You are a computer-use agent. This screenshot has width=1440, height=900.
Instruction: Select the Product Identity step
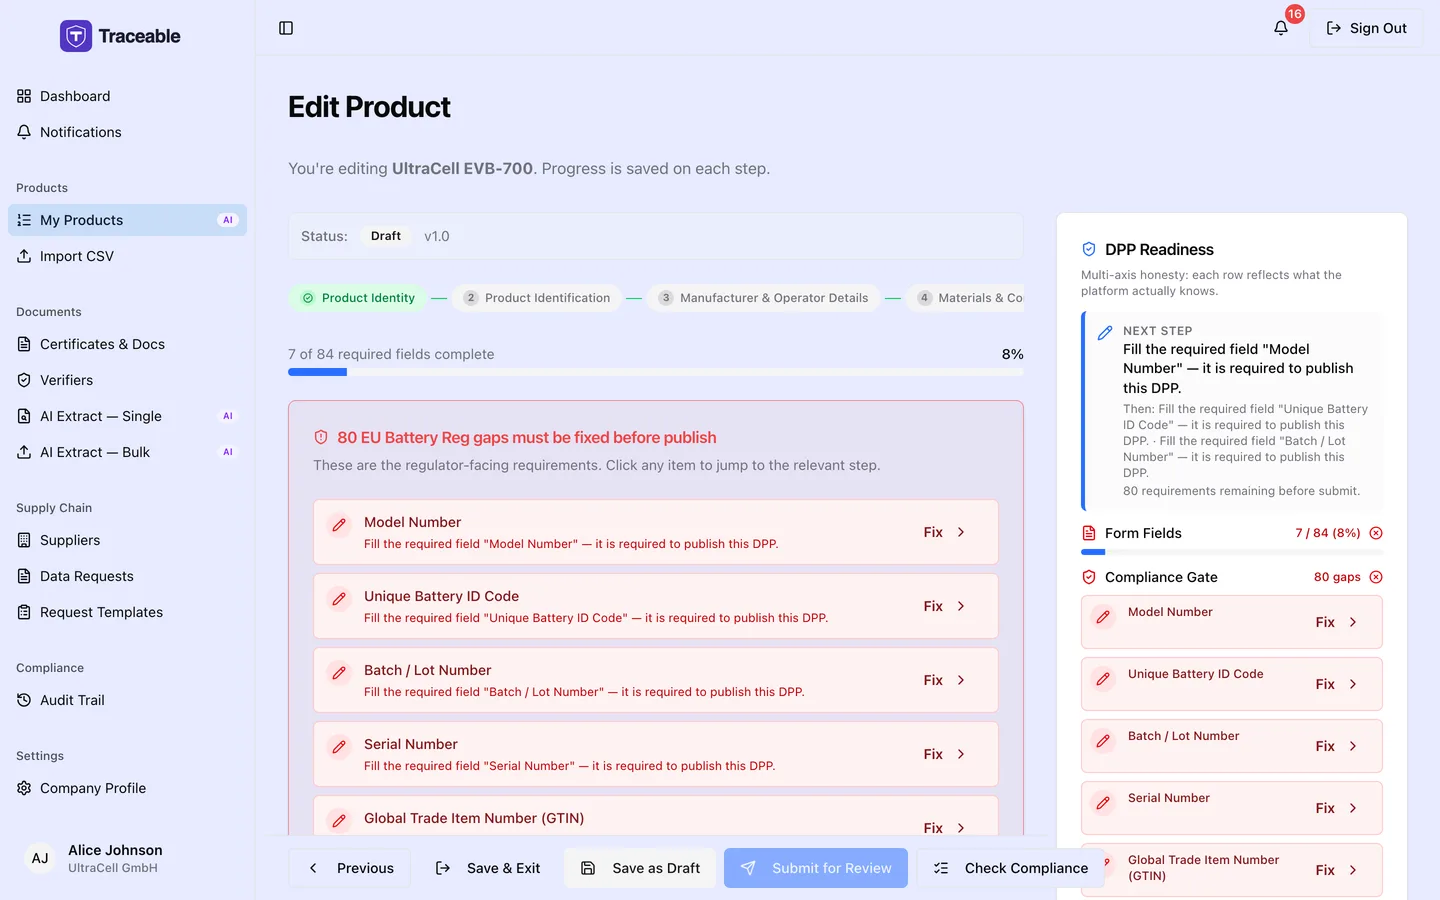click(x=358, y=298)
